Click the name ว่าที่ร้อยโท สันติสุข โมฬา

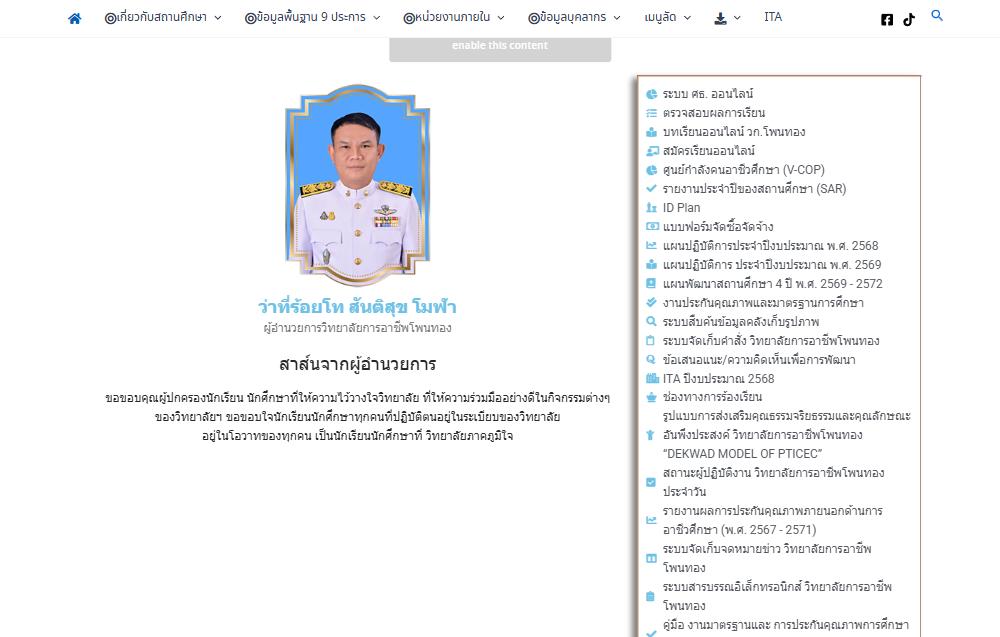(357, 307)
